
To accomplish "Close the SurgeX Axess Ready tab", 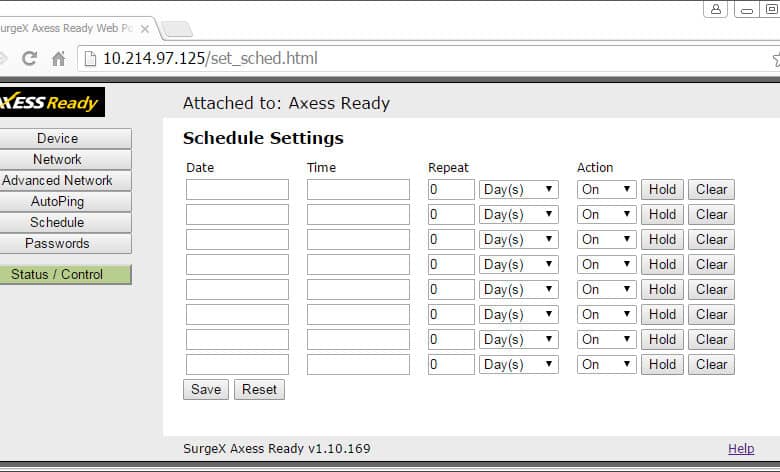I will [x=145, y=29].
